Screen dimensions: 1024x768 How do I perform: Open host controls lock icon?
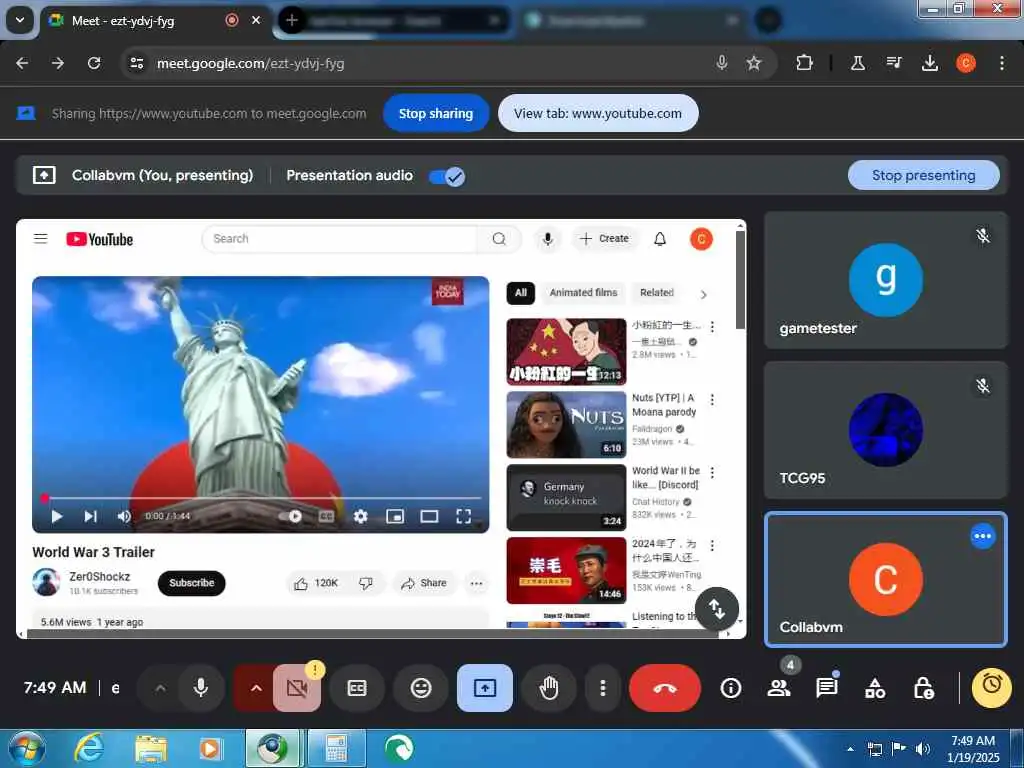pyautogui.click(x=923, y=688)
